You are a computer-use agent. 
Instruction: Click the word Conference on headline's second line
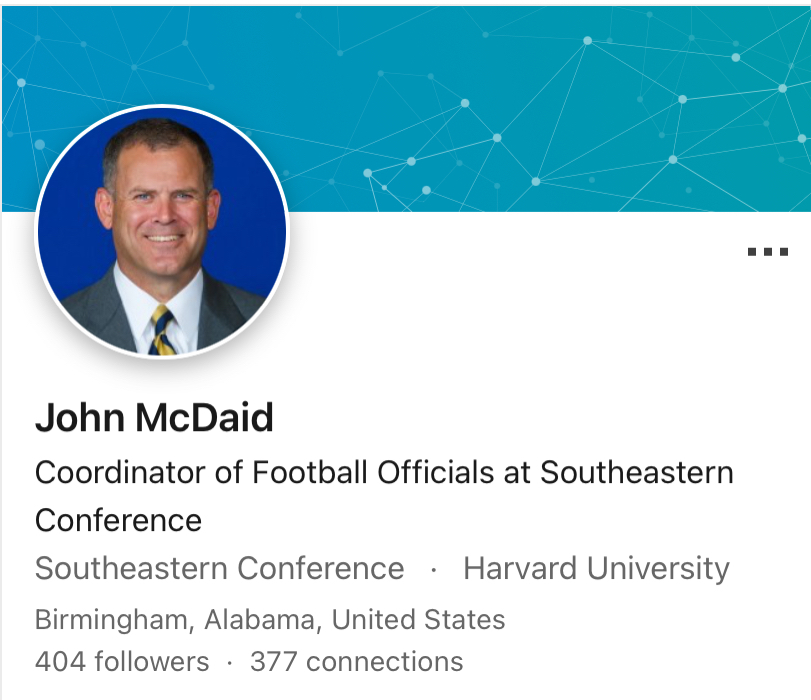click(118, 520)
